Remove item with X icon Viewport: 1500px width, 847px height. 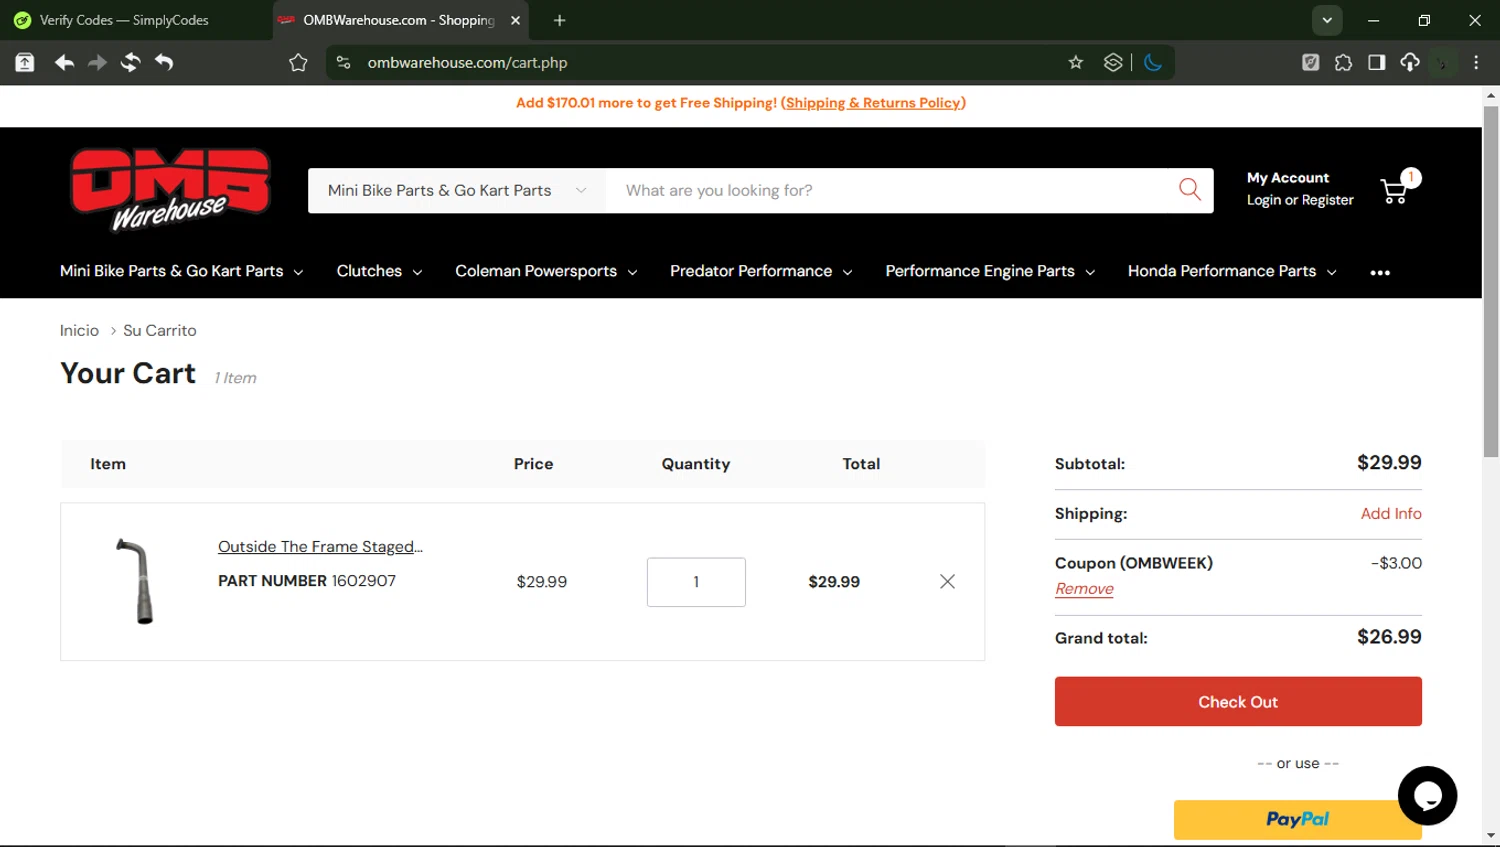[947, 581]
